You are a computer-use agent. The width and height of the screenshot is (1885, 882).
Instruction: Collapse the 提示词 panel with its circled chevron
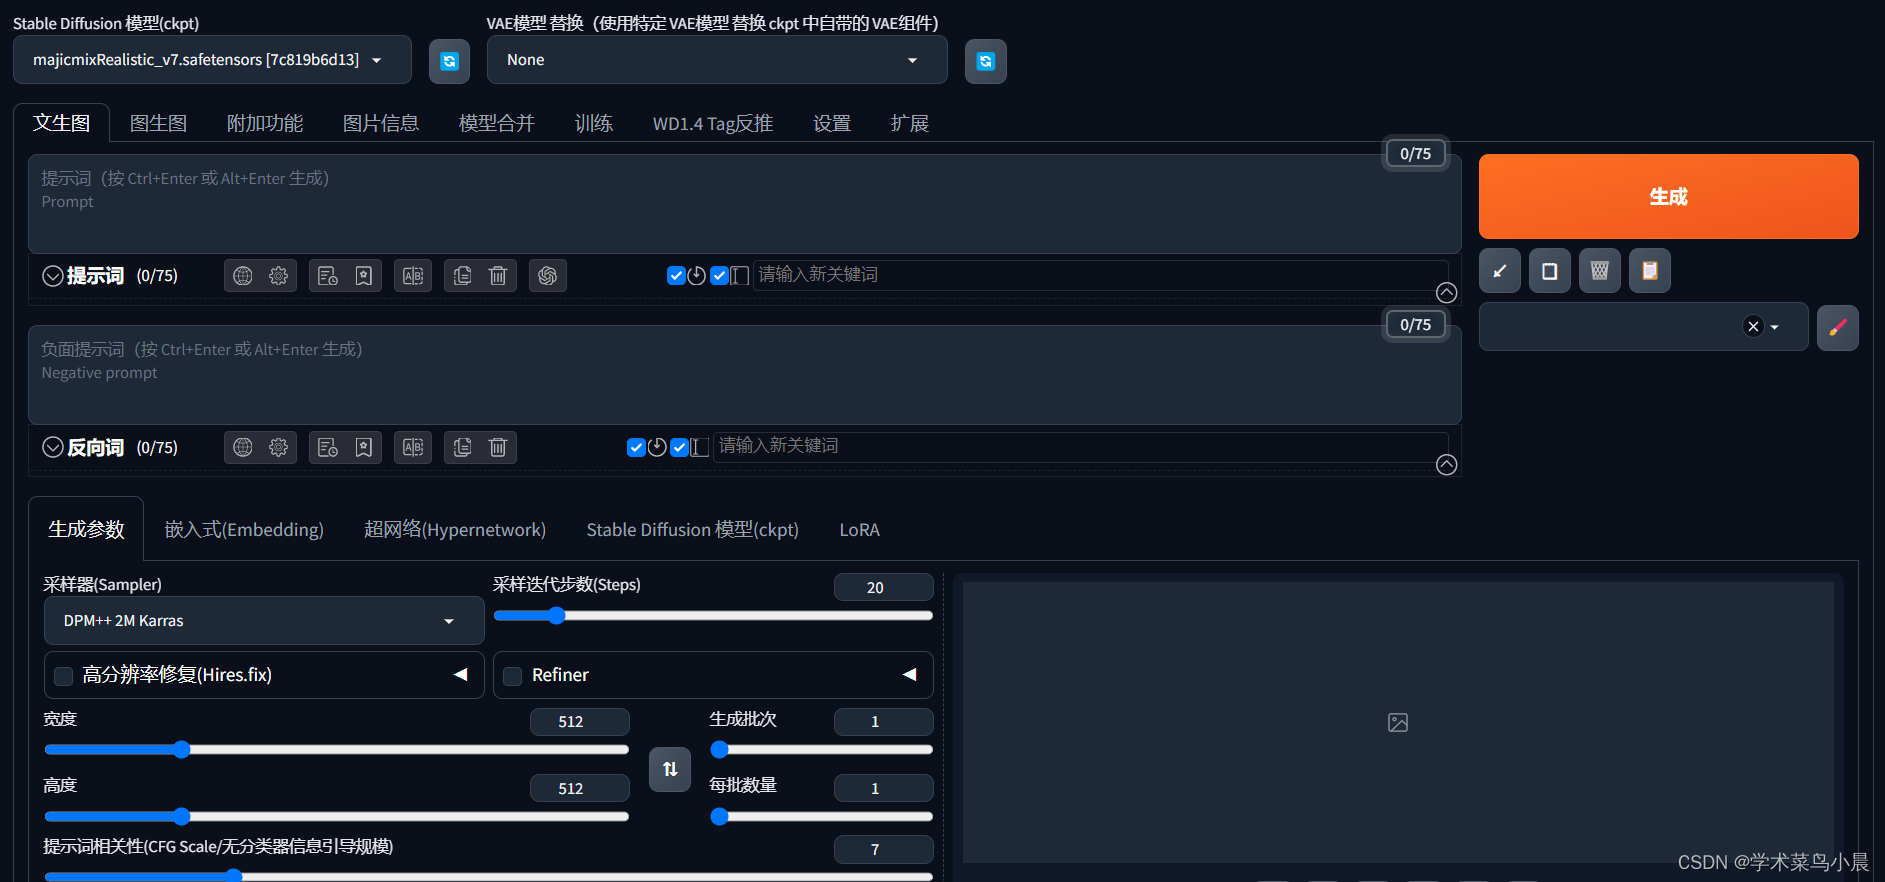[53, 276]
